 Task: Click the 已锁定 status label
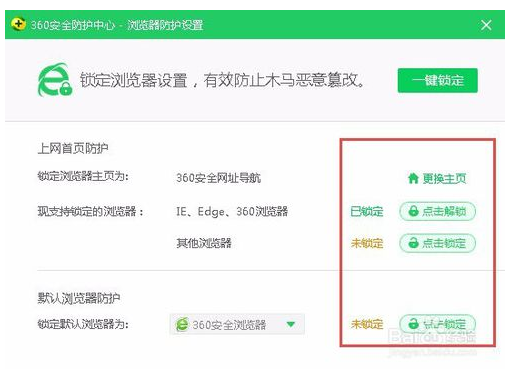click(367, 211)
